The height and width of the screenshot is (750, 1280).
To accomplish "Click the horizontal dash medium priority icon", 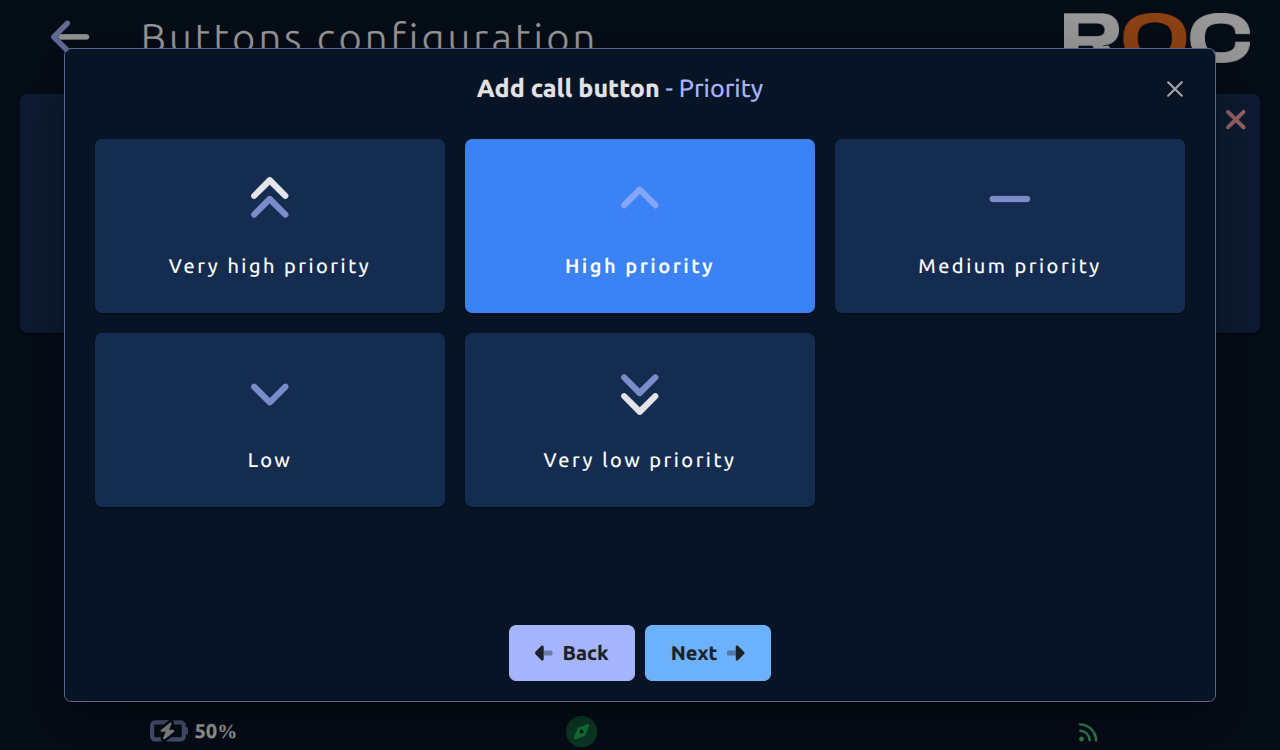I will point(1010,199).
